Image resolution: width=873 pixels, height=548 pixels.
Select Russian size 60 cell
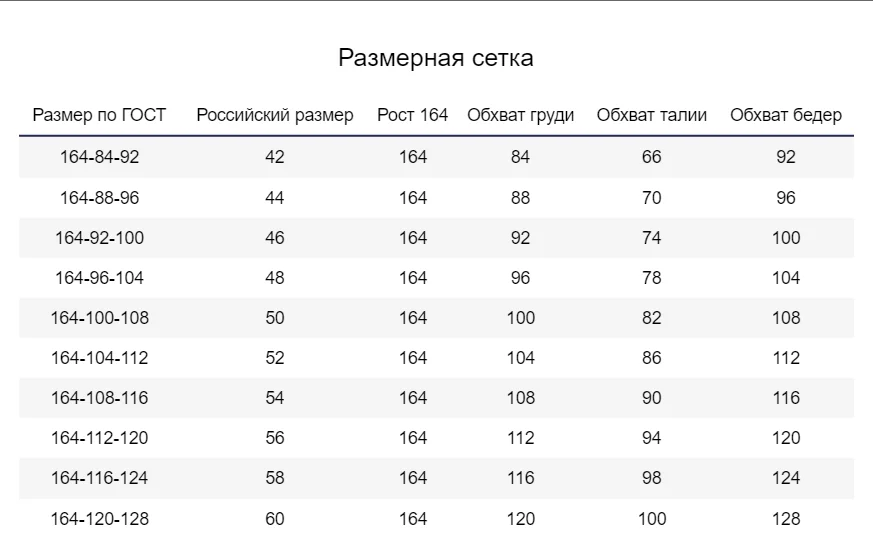275,519
